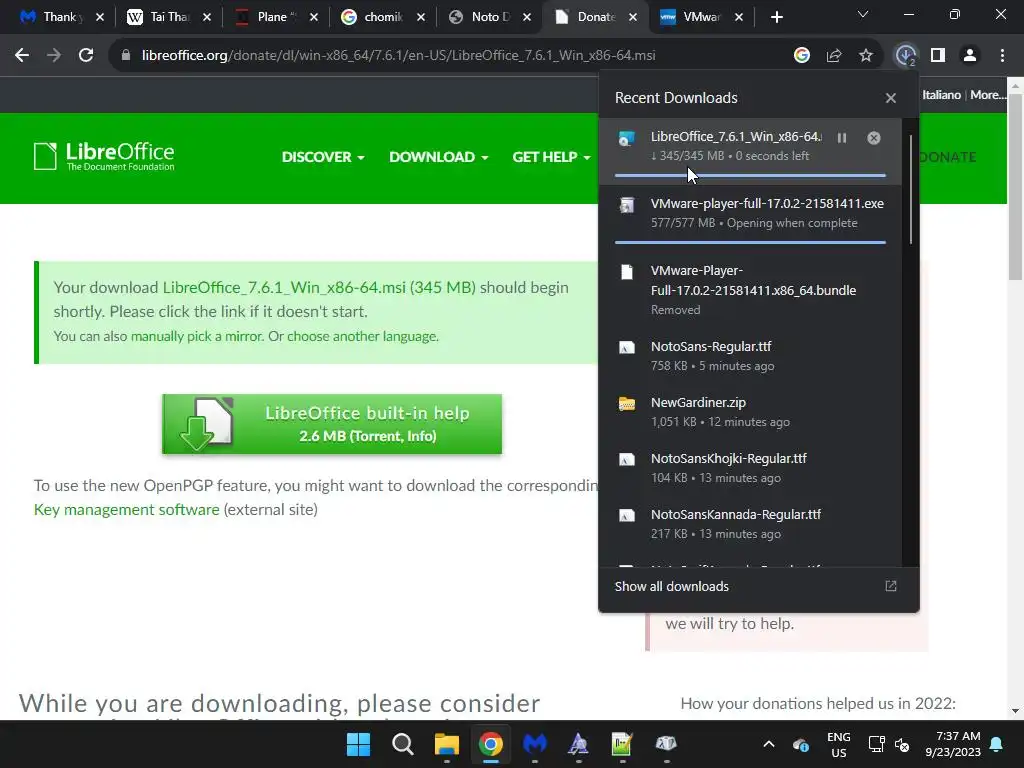Screen dimensions: 1024x768
Task: Click manually pick a mirror link
Action: 197,336
